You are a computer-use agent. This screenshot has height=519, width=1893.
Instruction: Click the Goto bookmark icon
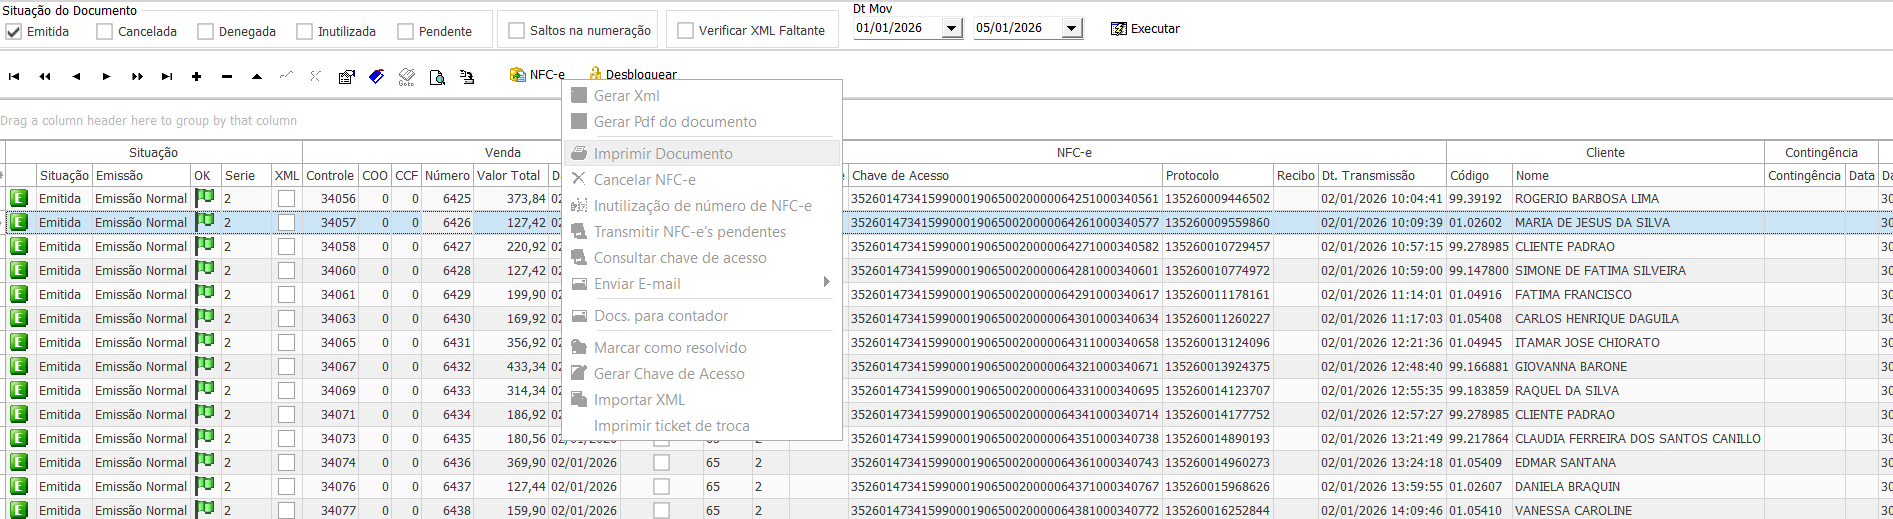click(407, 77)
